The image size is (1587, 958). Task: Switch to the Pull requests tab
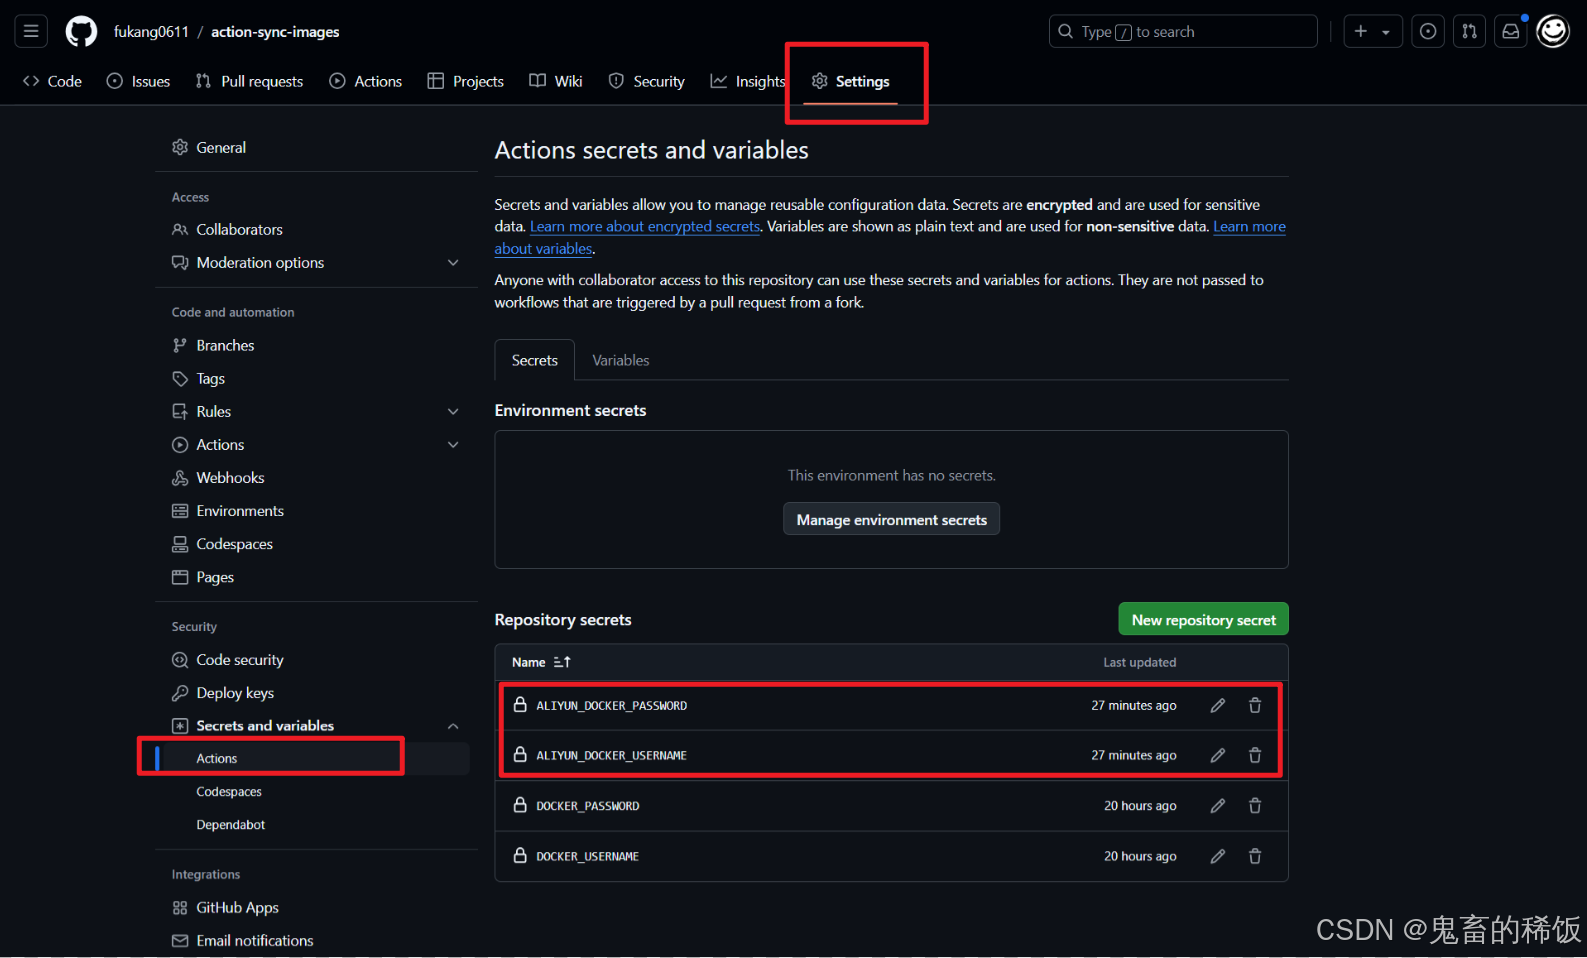pyautogui.click(x=249, y=81)
